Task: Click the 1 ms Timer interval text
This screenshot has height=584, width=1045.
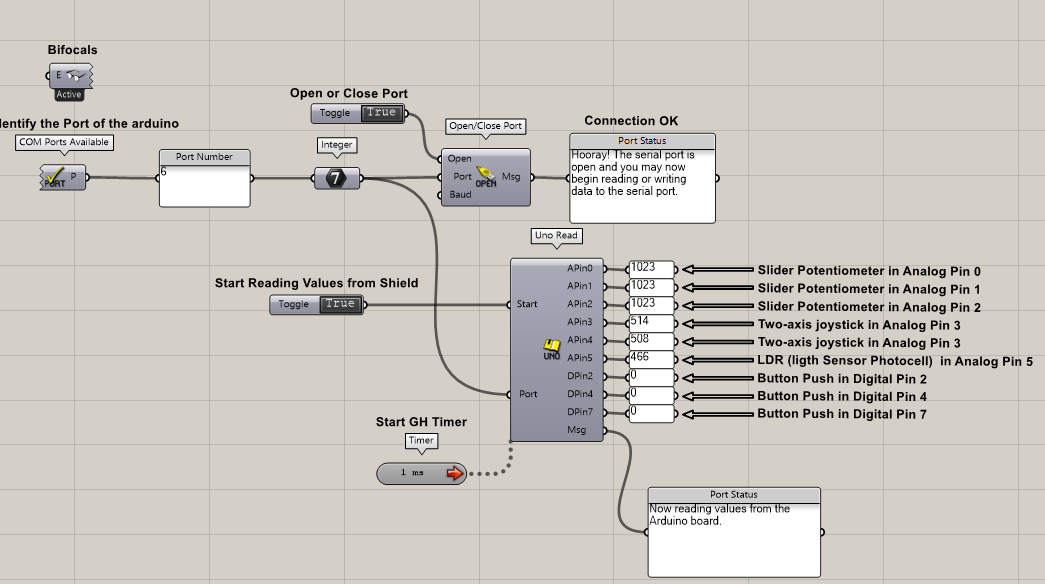Action: point(412,473)
